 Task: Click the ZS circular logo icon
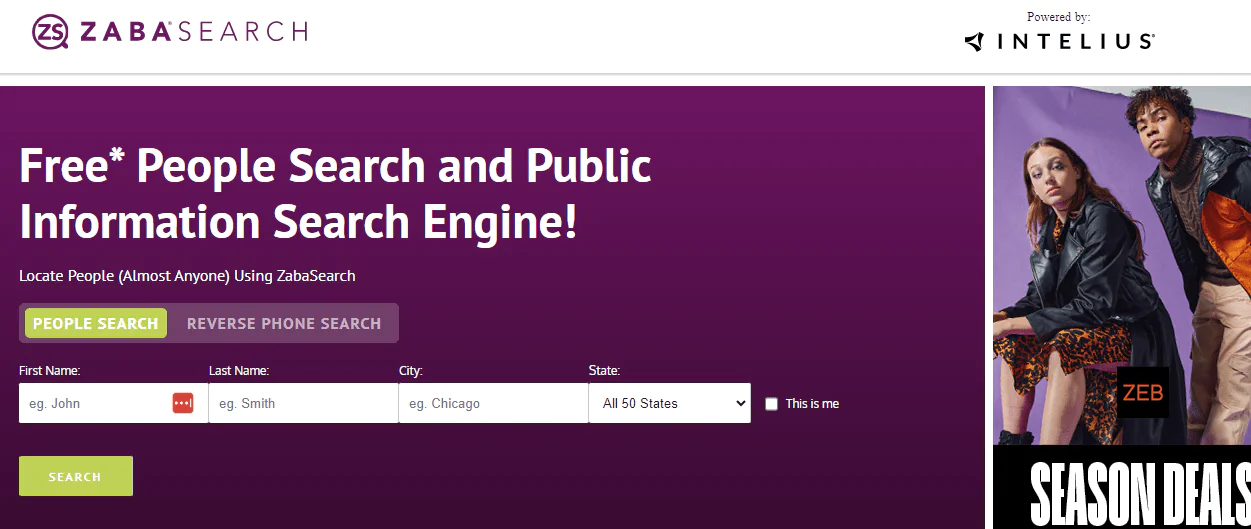click(x=50, y=31)
